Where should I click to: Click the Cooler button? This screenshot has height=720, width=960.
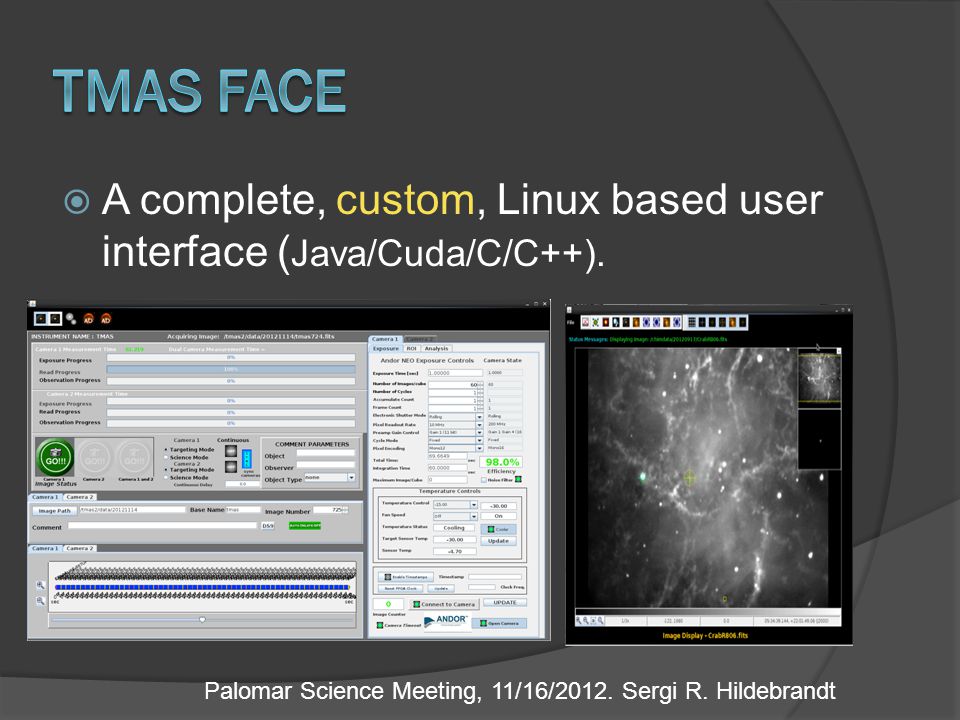(498, 529)
